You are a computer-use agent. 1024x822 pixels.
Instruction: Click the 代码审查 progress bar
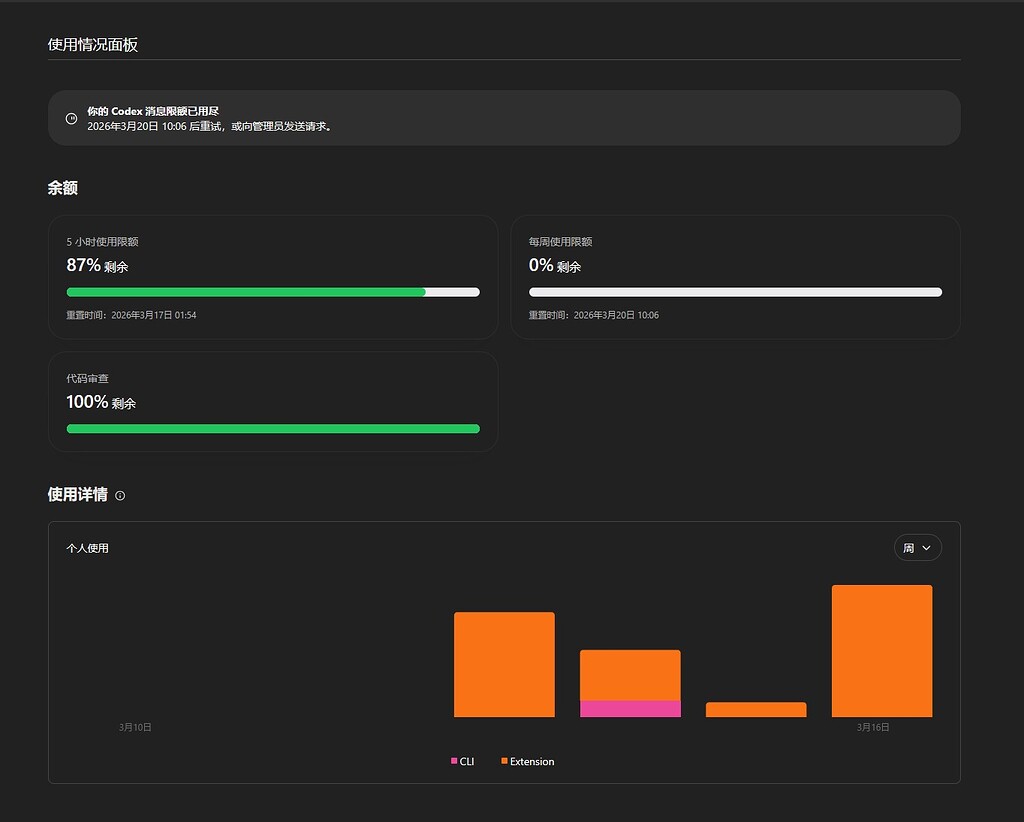[x=273, y=428]
